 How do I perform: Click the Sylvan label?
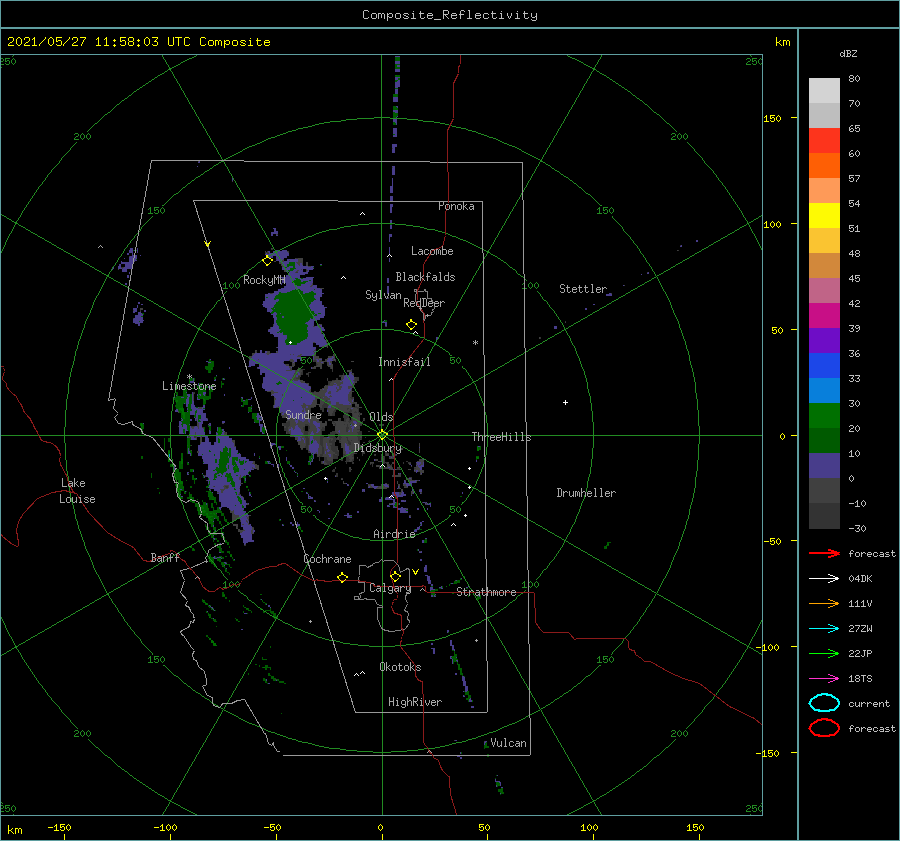pos(383,295)
